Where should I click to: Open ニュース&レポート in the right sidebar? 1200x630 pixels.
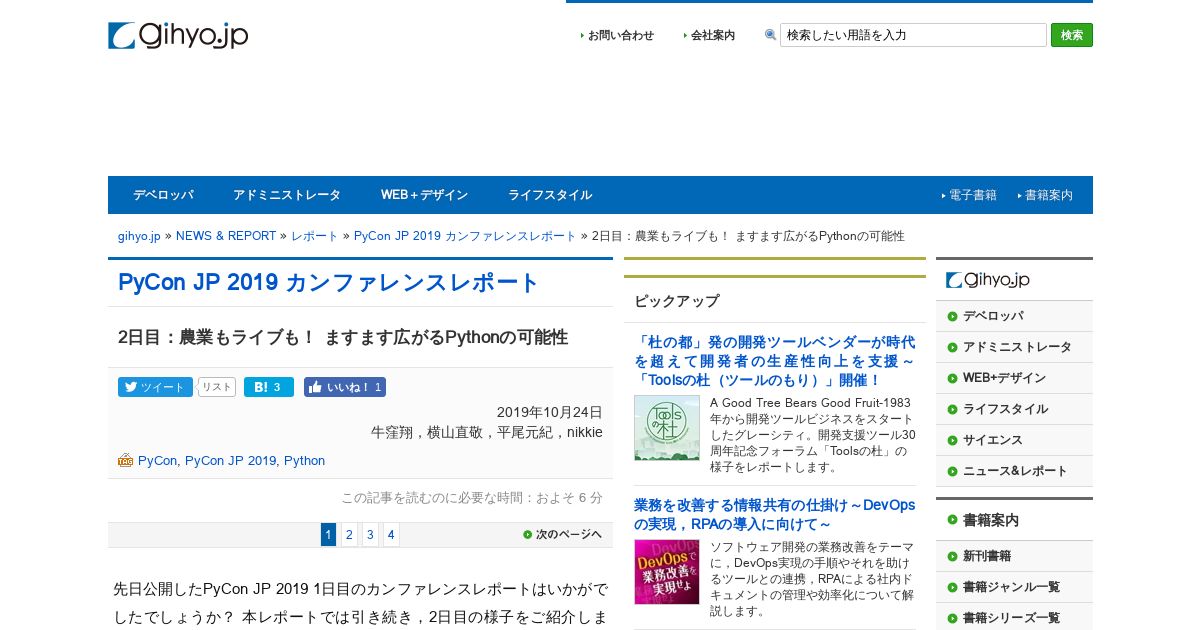(1015, 471)
